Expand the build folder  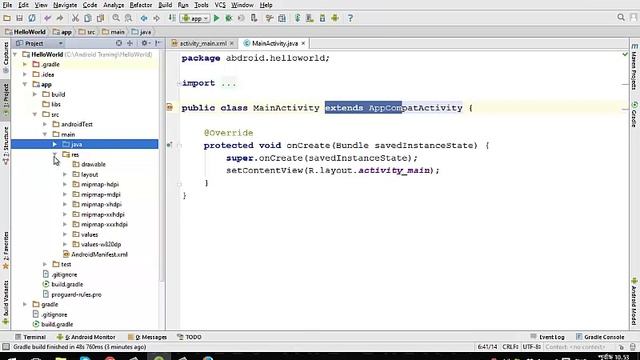(35, 94)
